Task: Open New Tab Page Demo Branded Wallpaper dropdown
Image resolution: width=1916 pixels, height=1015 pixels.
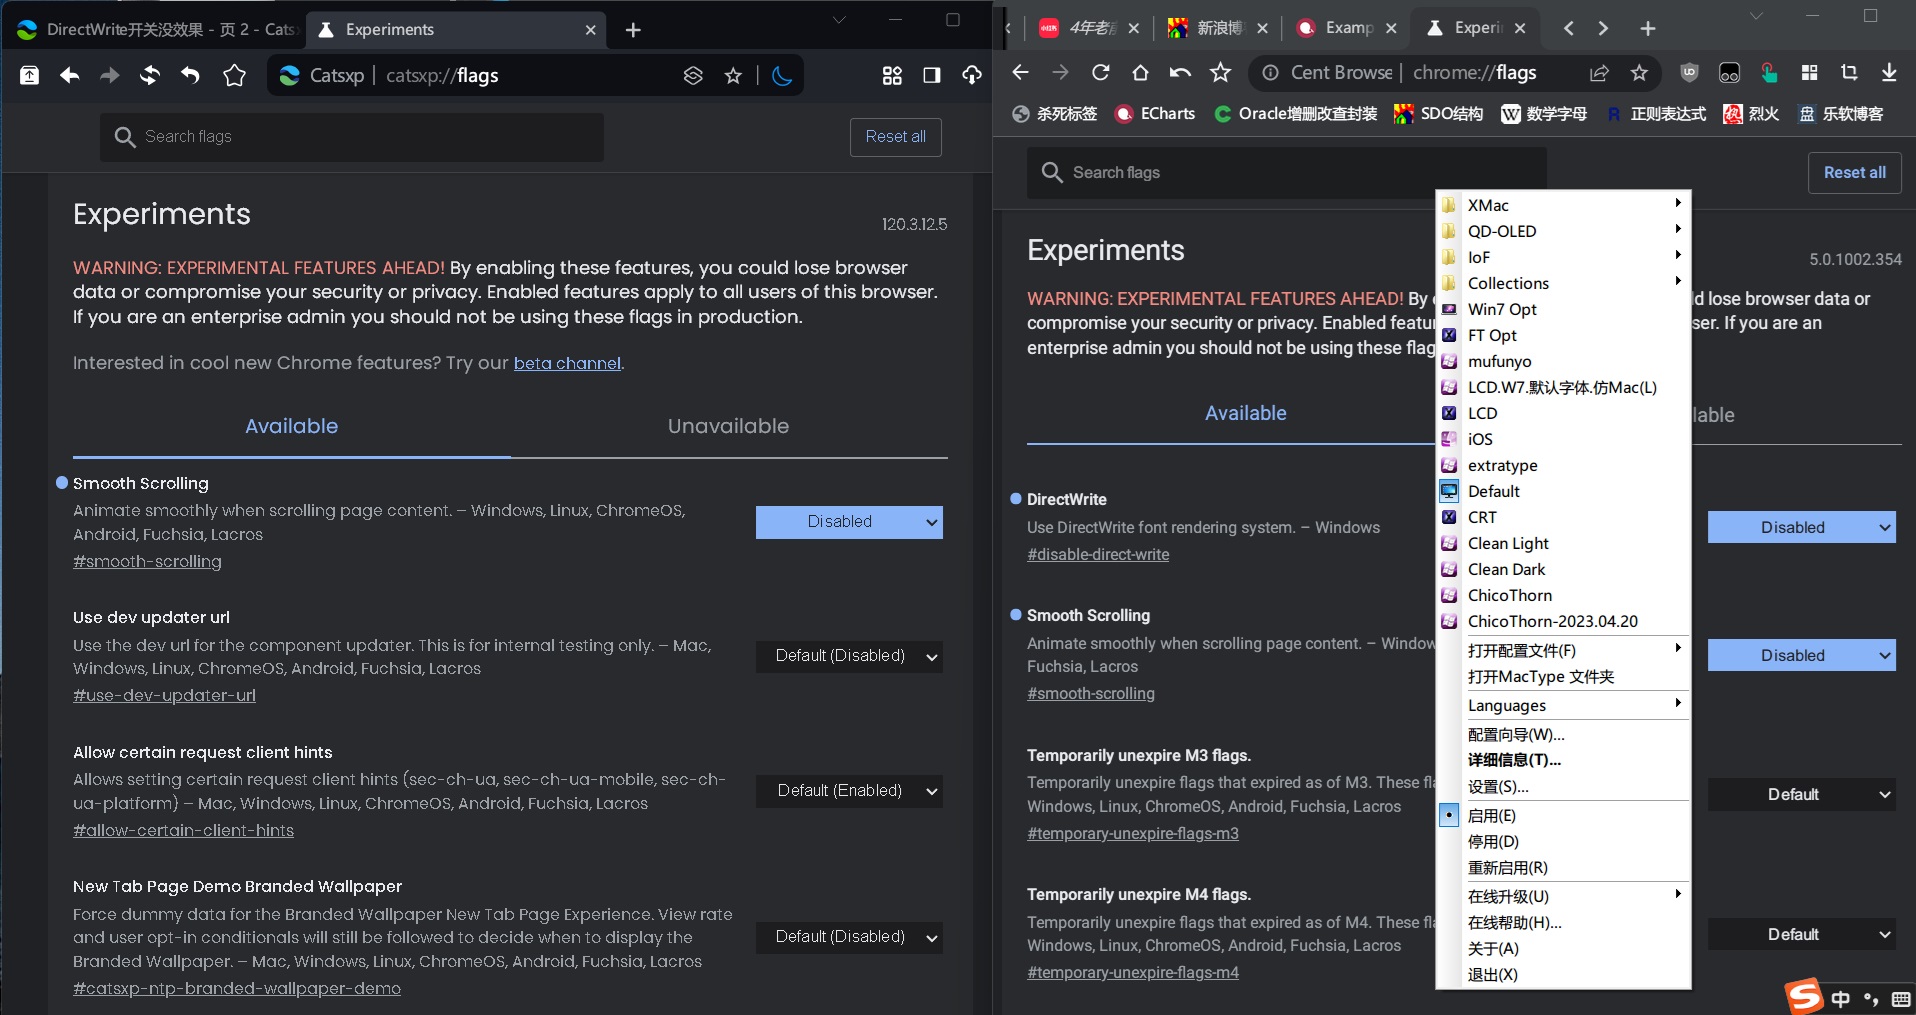Action: click(849, 937)
